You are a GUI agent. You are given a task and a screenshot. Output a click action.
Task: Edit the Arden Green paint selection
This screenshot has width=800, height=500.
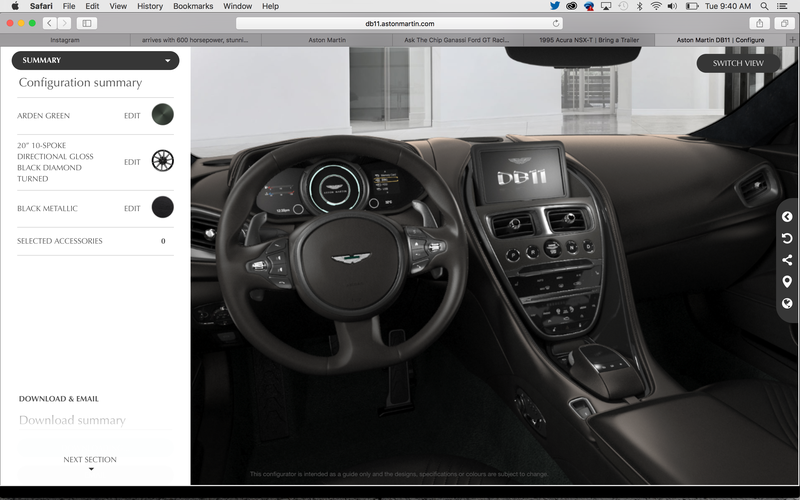click(x=132, y=116)
